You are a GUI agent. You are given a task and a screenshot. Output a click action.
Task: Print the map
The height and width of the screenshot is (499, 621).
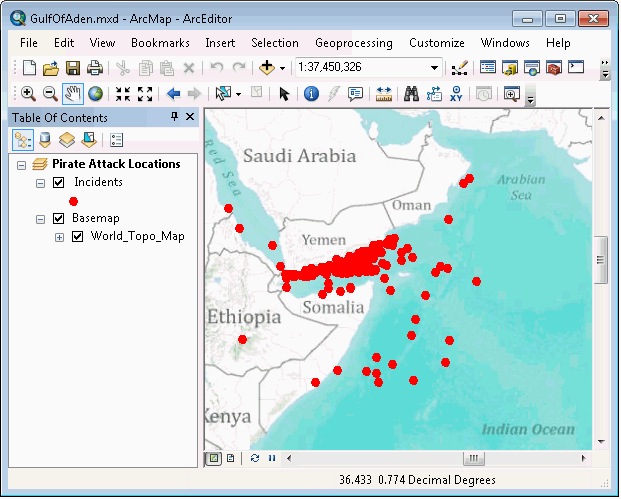point(95,68)
